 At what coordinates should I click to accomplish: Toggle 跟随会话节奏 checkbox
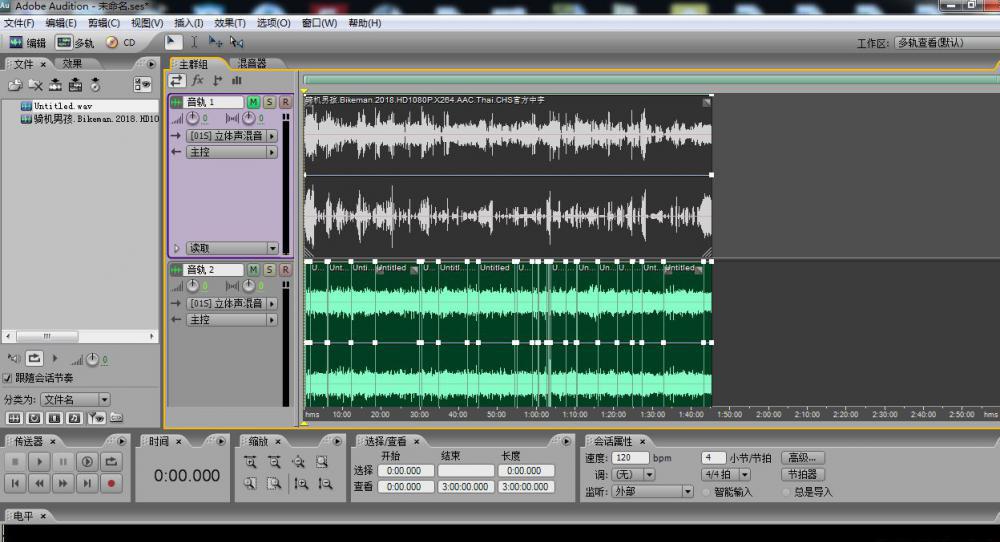pyautogui.click(x=7, y=378)
